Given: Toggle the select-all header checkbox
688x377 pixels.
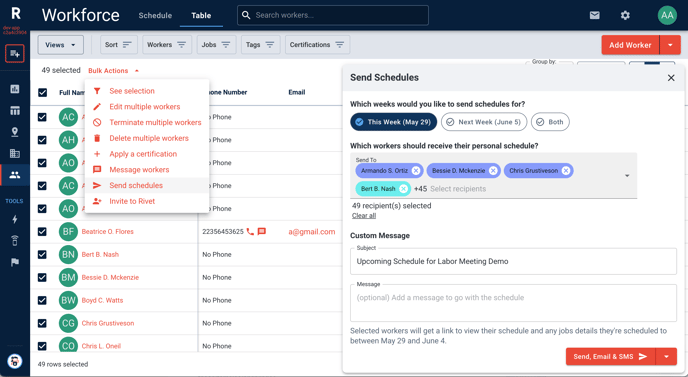Looking at the screenshot, I should pyautogui.click(x=43, y=93).
